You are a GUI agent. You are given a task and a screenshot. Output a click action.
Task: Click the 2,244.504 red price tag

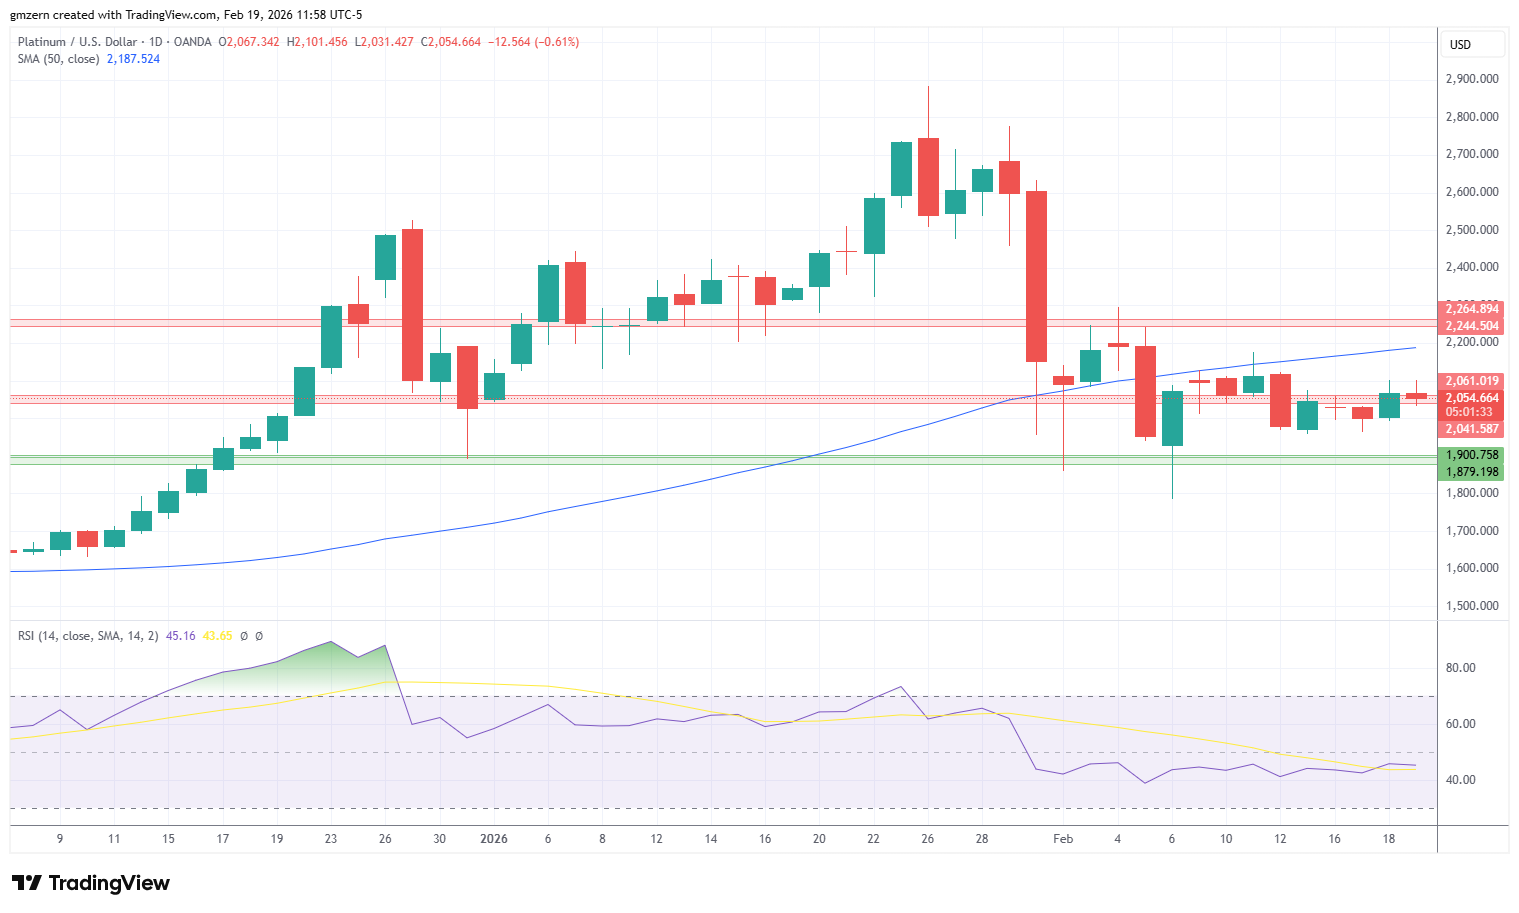click(1471, 326)
